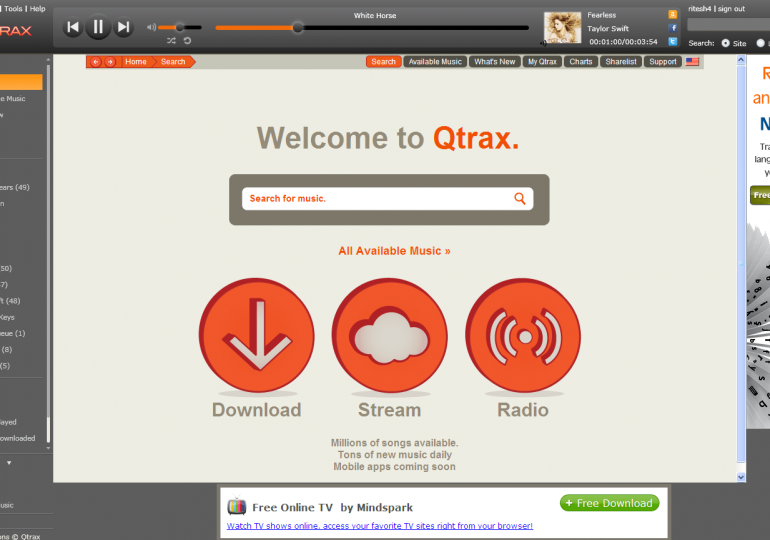Viewport: 770px width, 540px height.
Task: Toggle repeat playback mode
Action: tap(187, 41)
